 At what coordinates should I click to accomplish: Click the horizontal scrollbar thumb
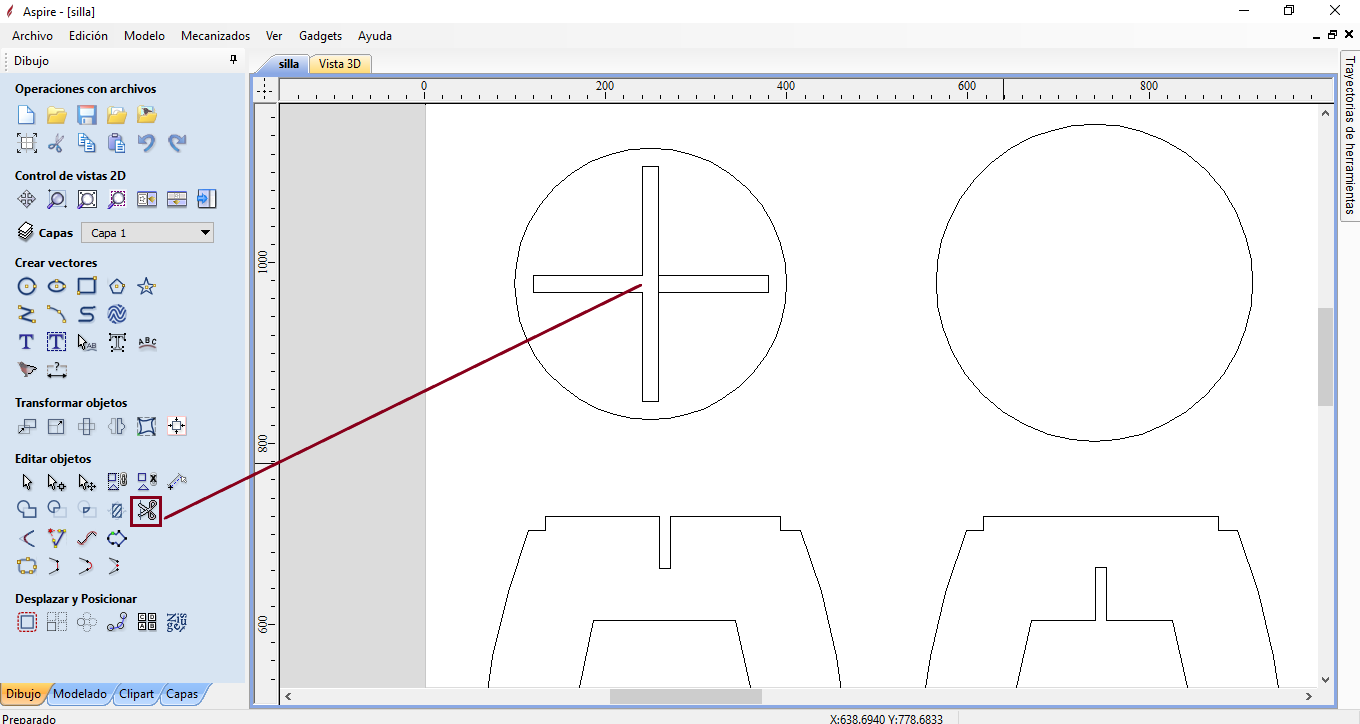686,696
